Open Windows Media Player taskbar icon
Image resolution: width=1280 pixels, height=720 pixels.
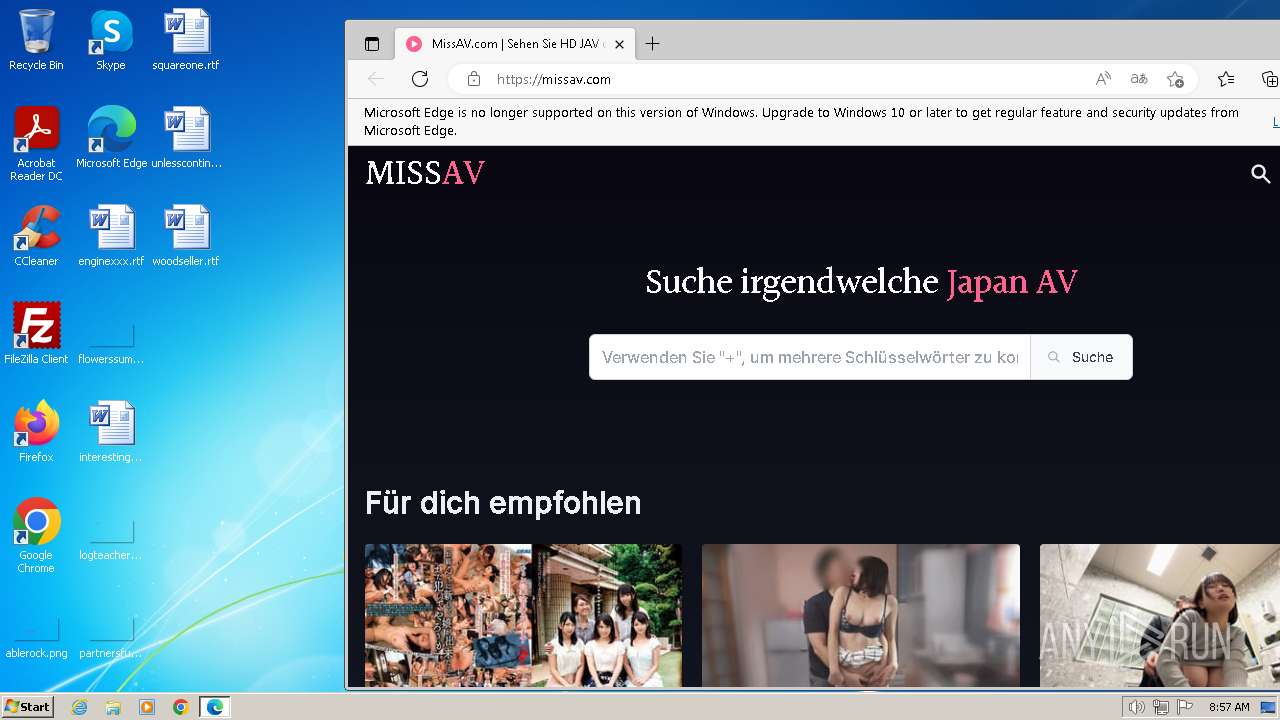147,707
